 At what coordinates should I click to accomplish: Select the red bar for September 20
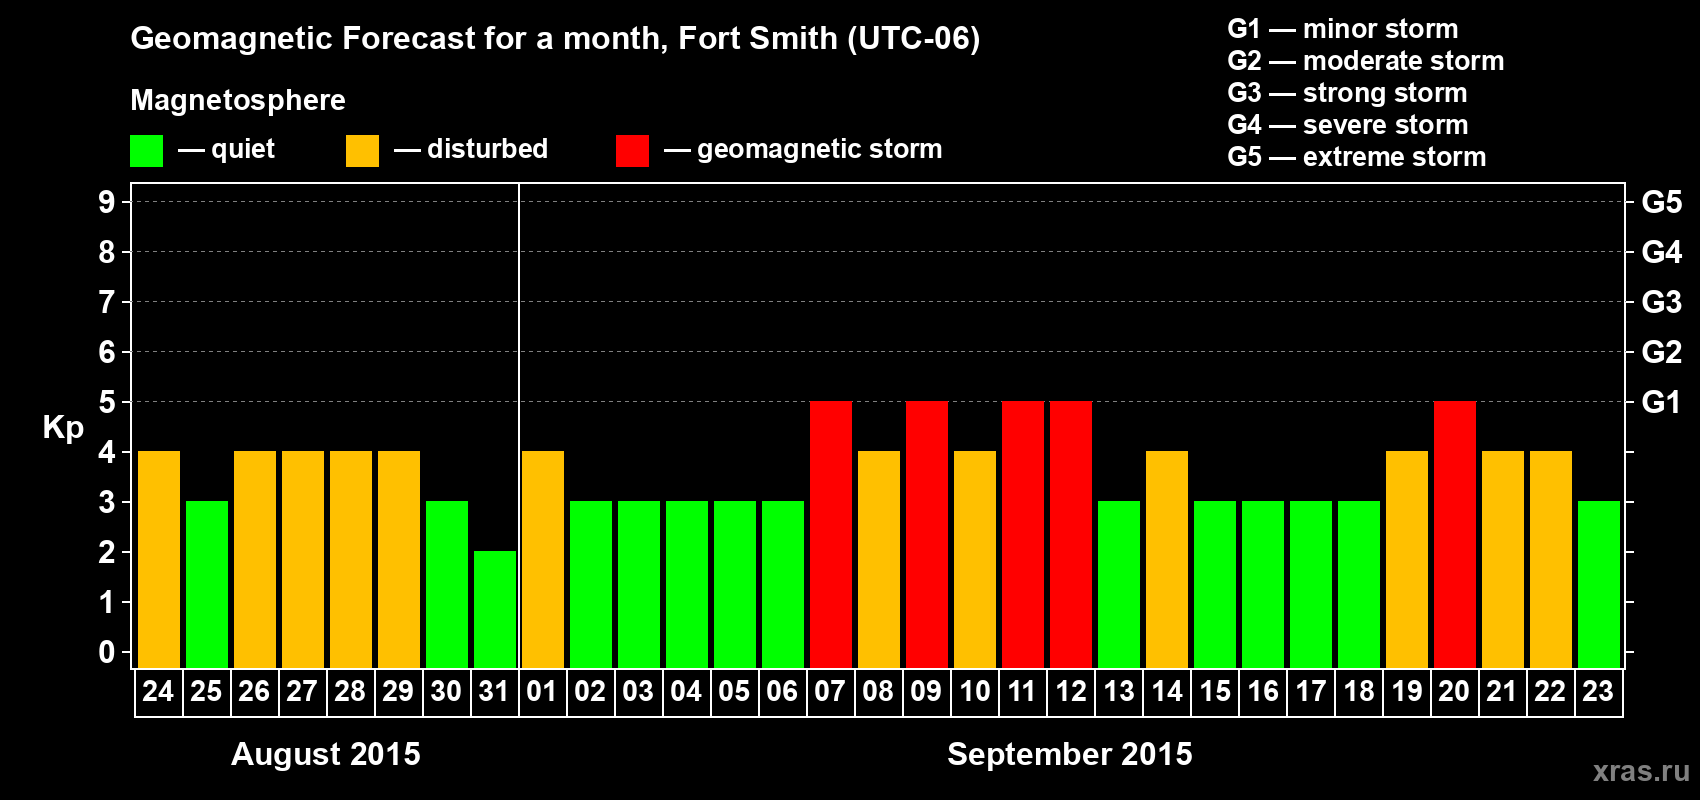1455,535
